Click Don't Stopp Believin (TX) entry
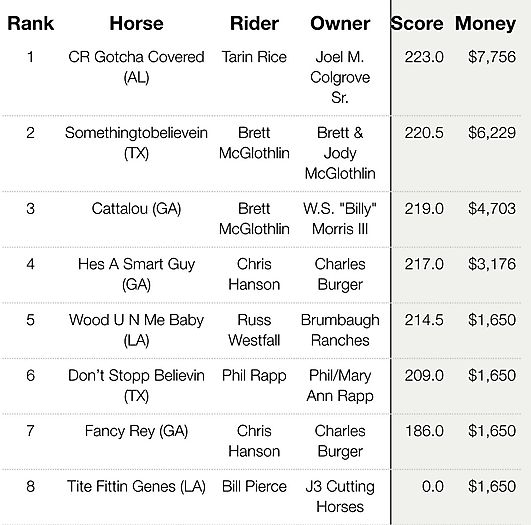The height and width of the screenshot is (525, 531). 136,385
